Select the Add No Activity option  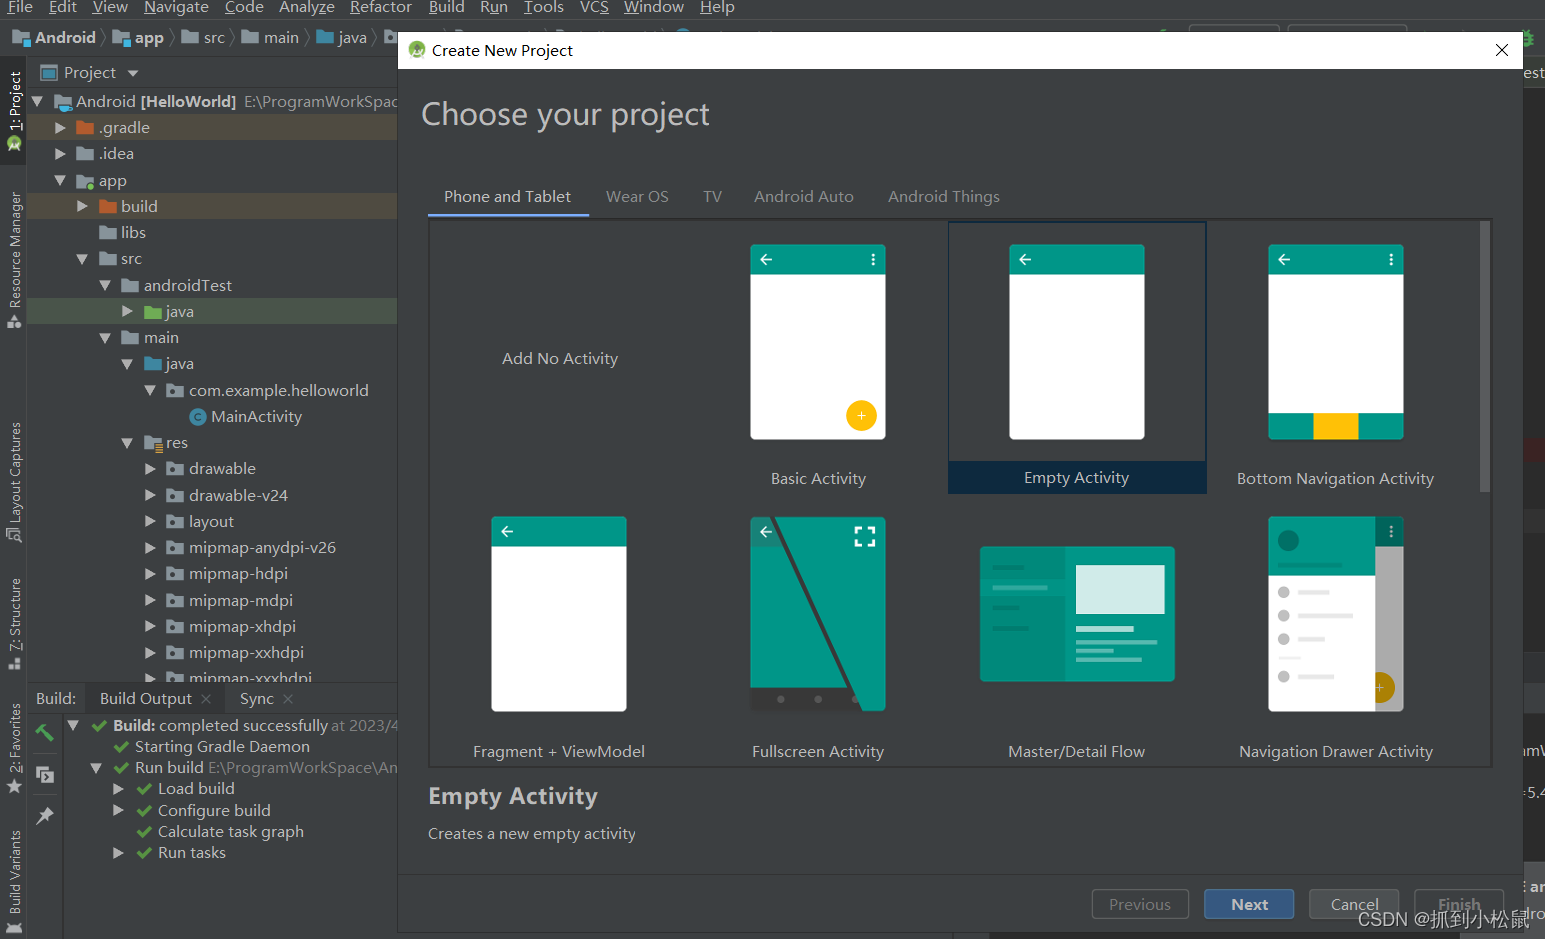click(560, 358)
